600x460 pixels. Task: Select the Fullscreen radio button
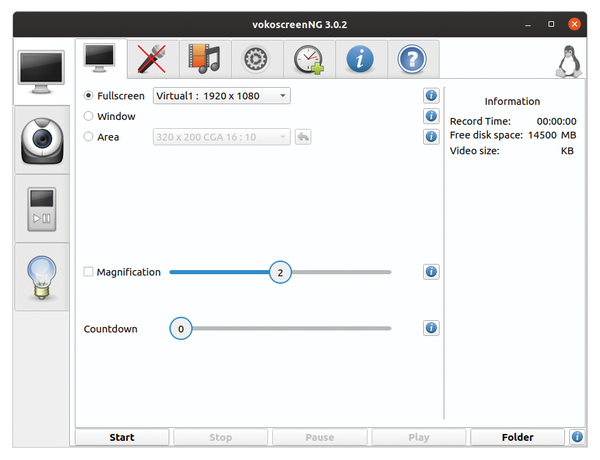pyautogui.click(x=88, y=95)
